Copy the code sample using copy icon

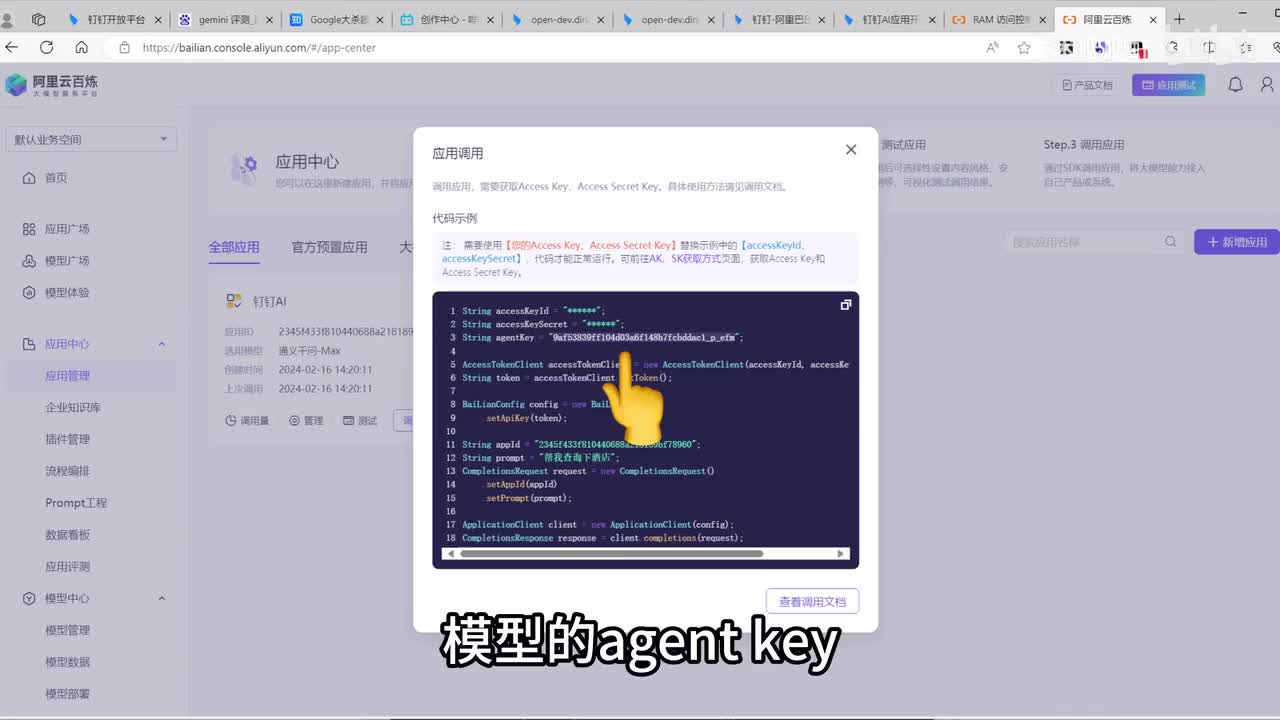pos(845,305)
